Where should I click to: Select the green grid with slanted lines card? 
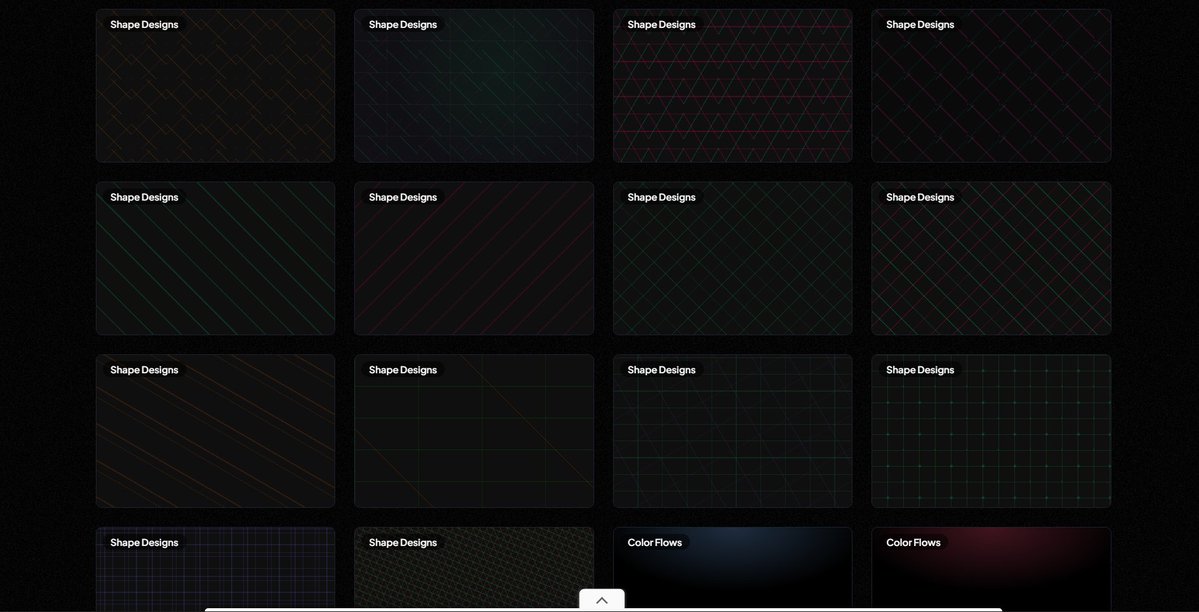[x=733, y=431]
